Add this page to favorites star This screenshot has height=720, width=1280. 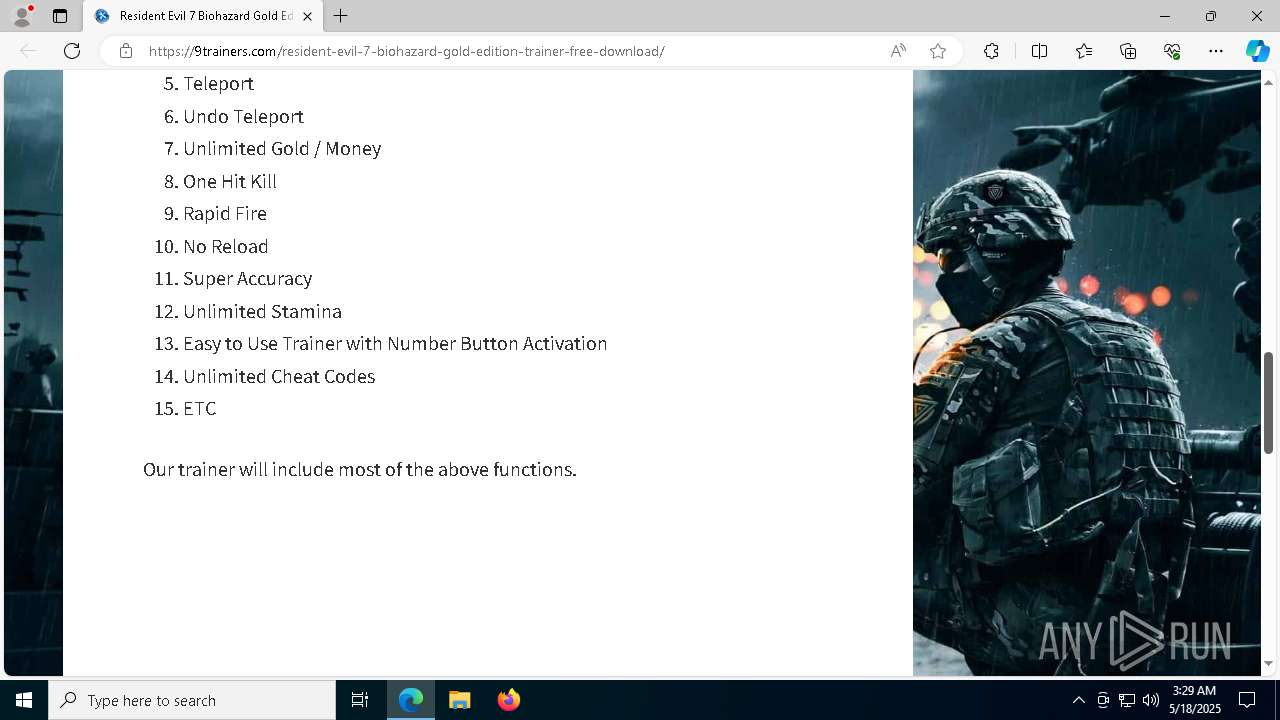pos(938,51)
